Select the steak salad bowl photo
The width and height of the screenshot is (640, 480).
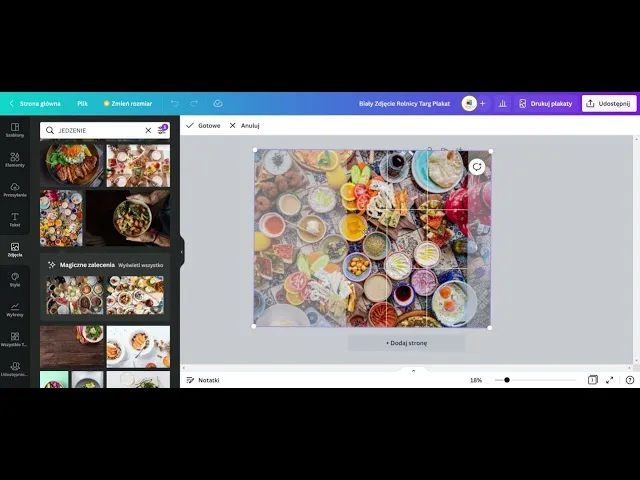[72, 164]
